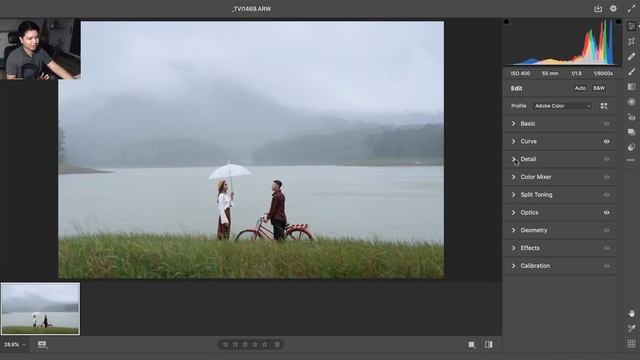Select the Hand tool
The image size is (640, 360).
coord(631,313)
